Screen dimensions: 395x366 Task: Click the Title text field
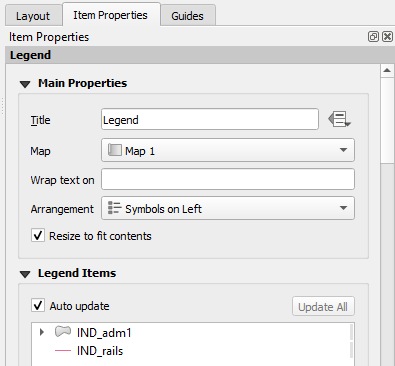point(210,119)
